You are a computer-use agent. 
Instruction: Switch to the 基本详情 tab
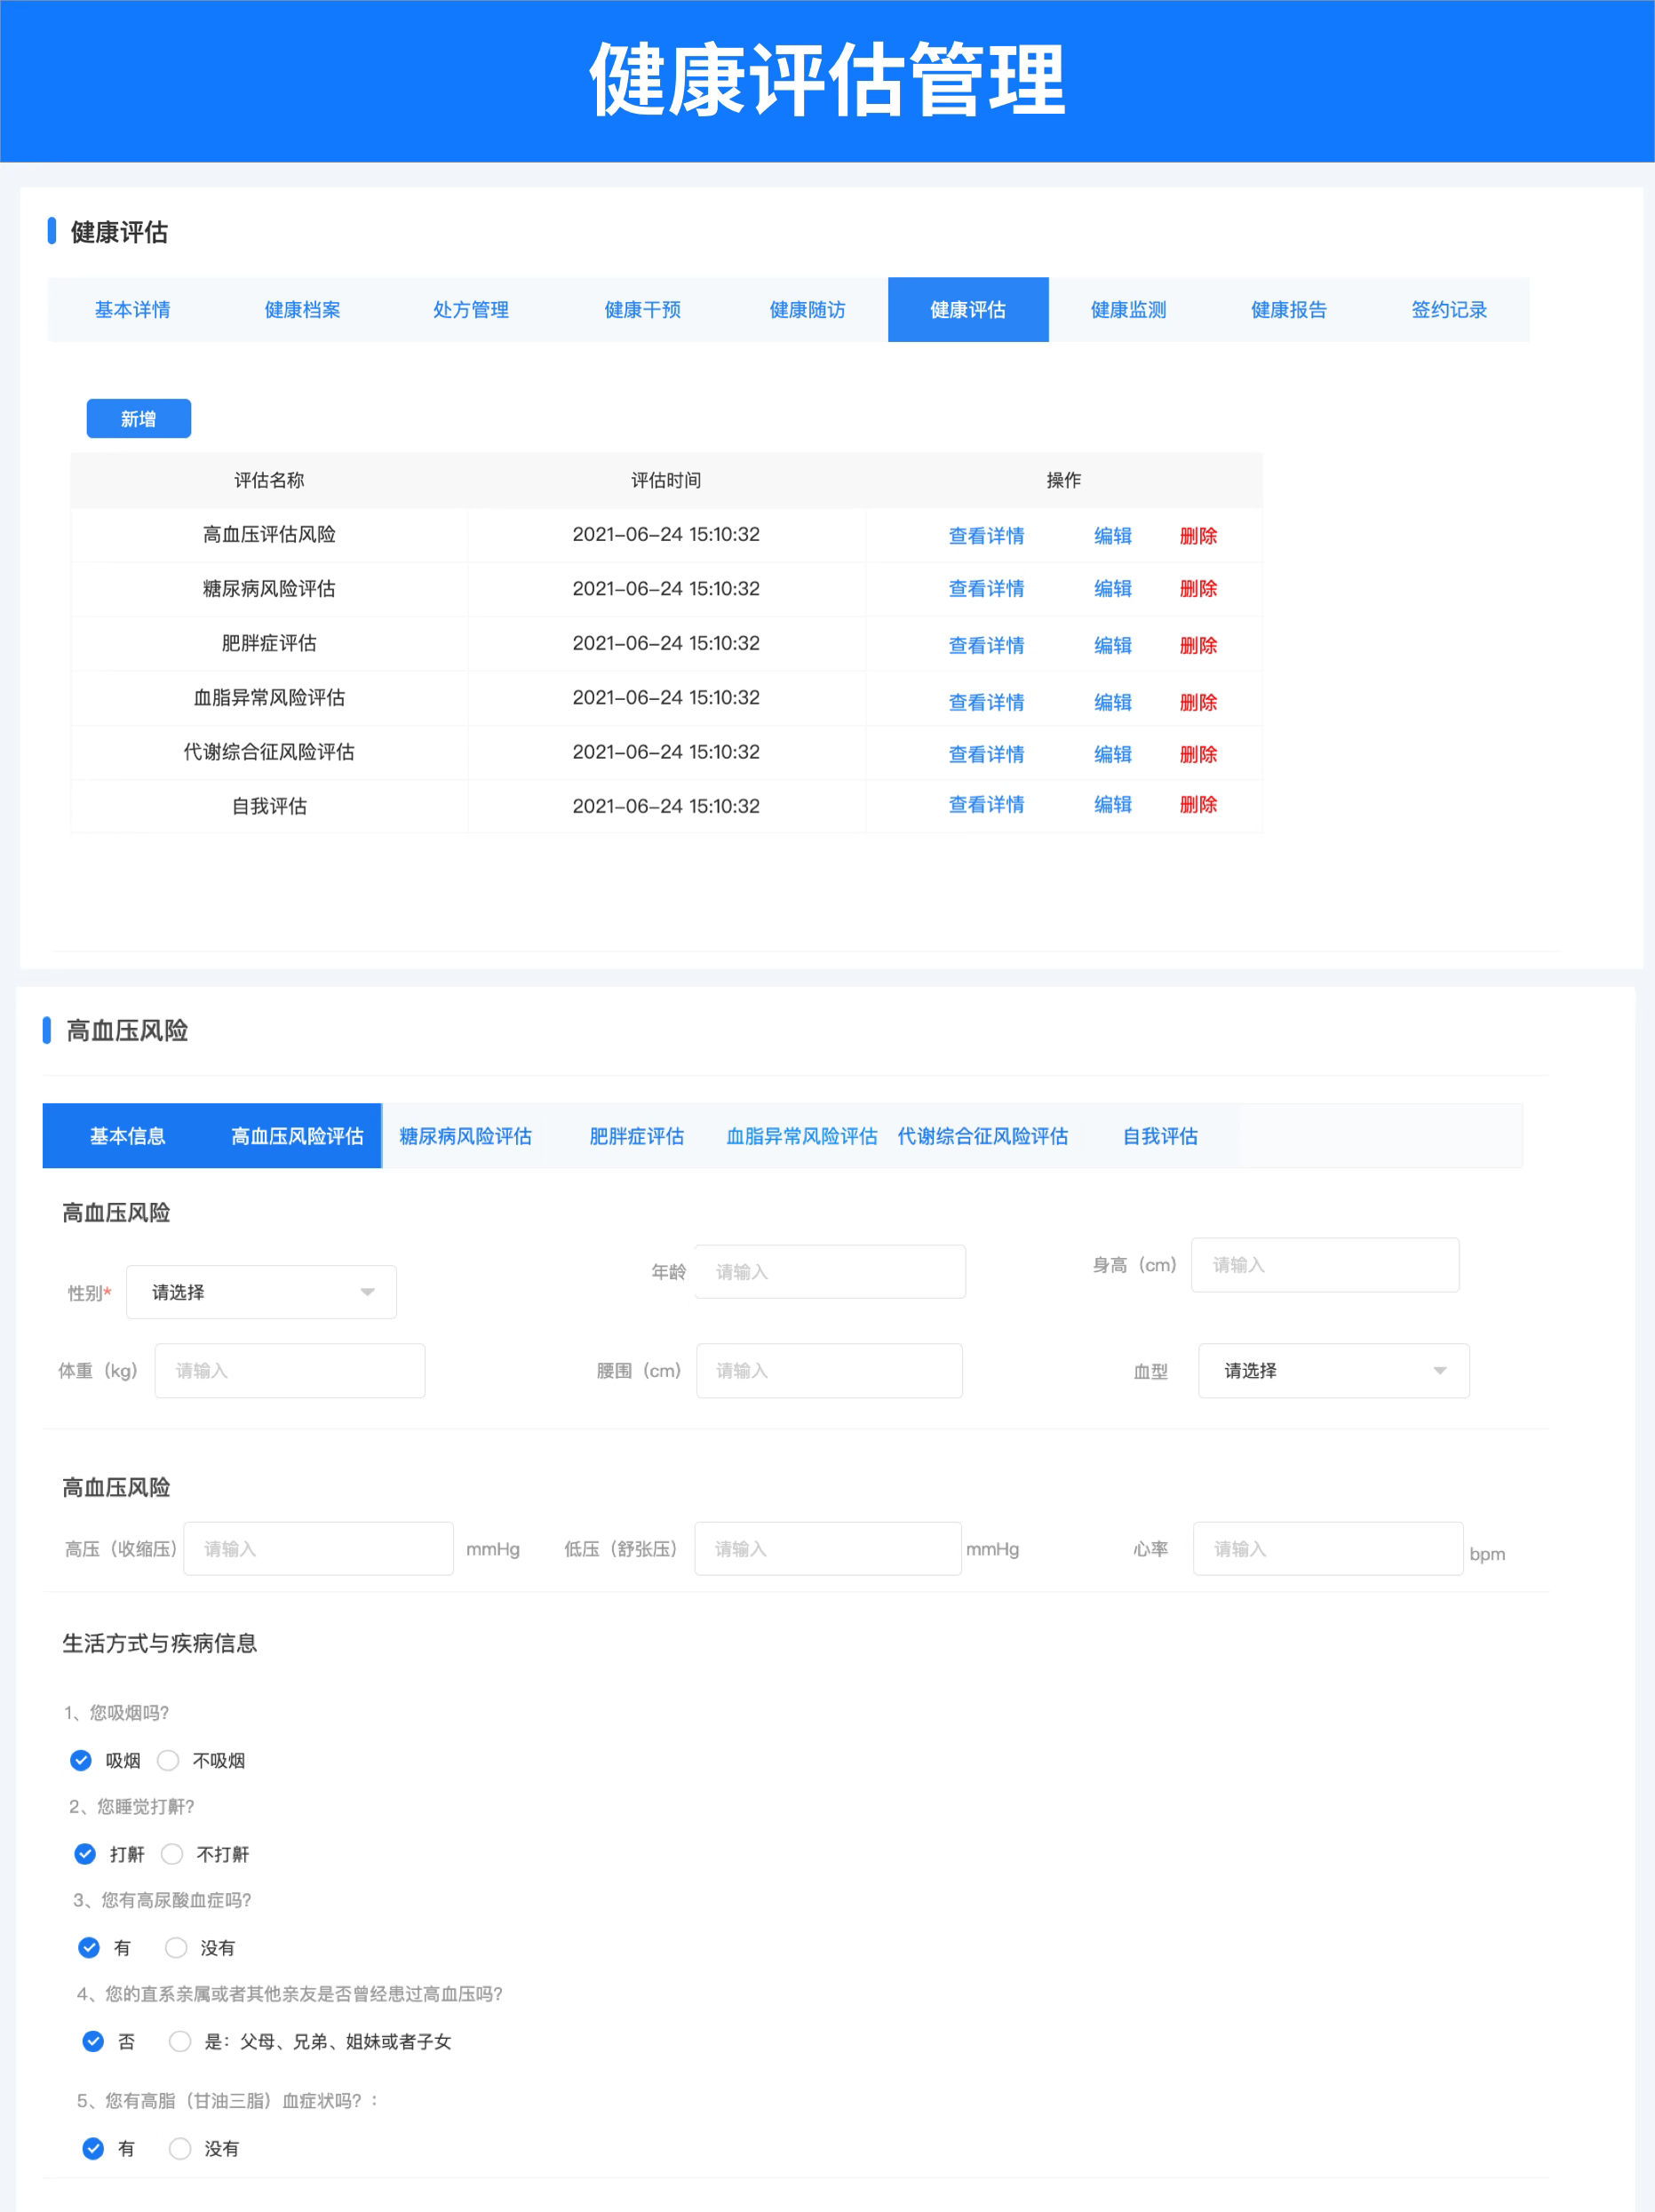click(x=132, y=310)
